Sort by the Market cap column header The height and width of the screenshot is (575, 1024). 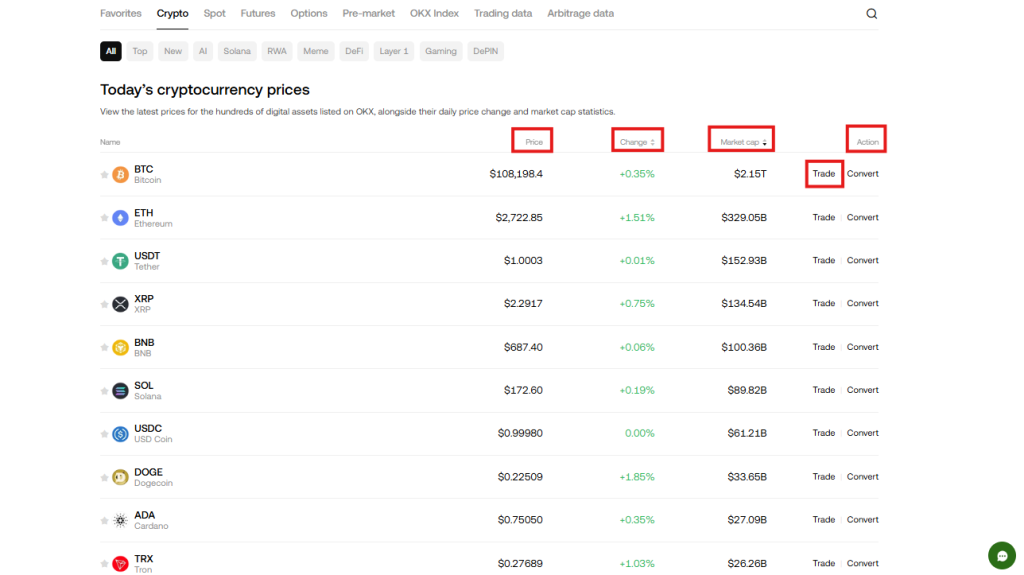[x=743, y=142]
